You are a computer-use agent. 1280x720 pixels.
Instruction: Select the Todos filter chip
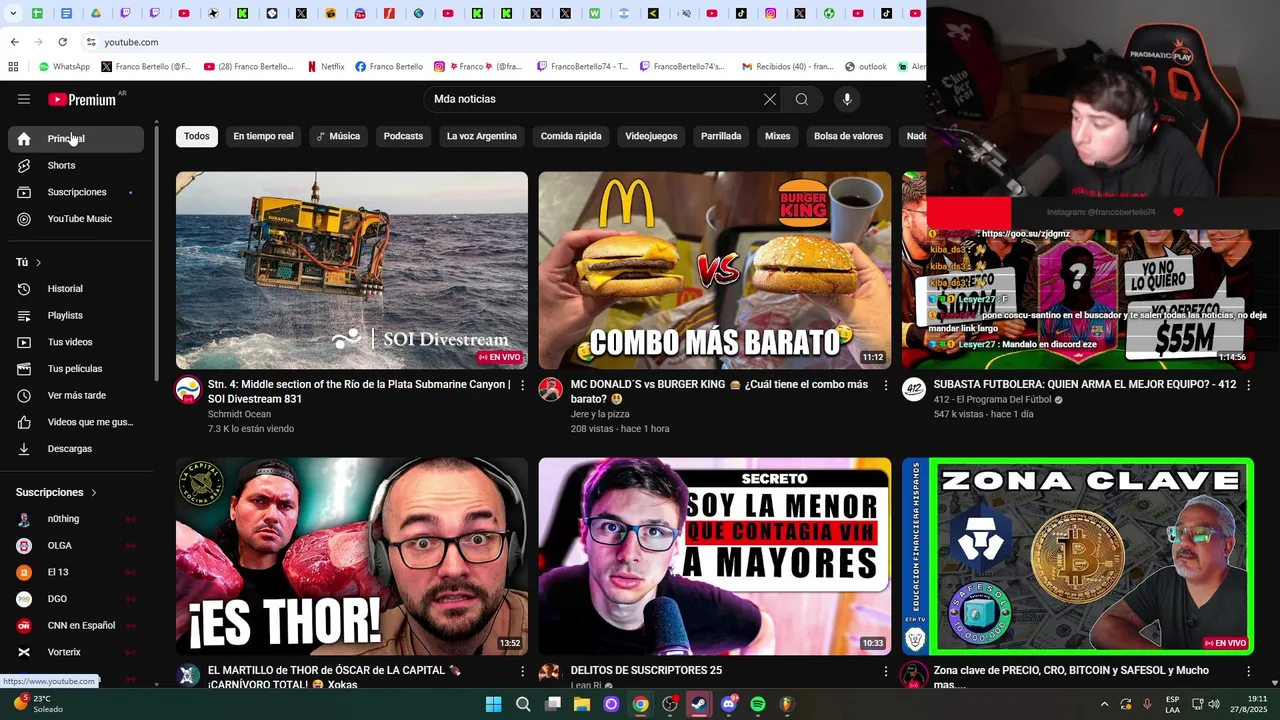[x=197, y=136]
